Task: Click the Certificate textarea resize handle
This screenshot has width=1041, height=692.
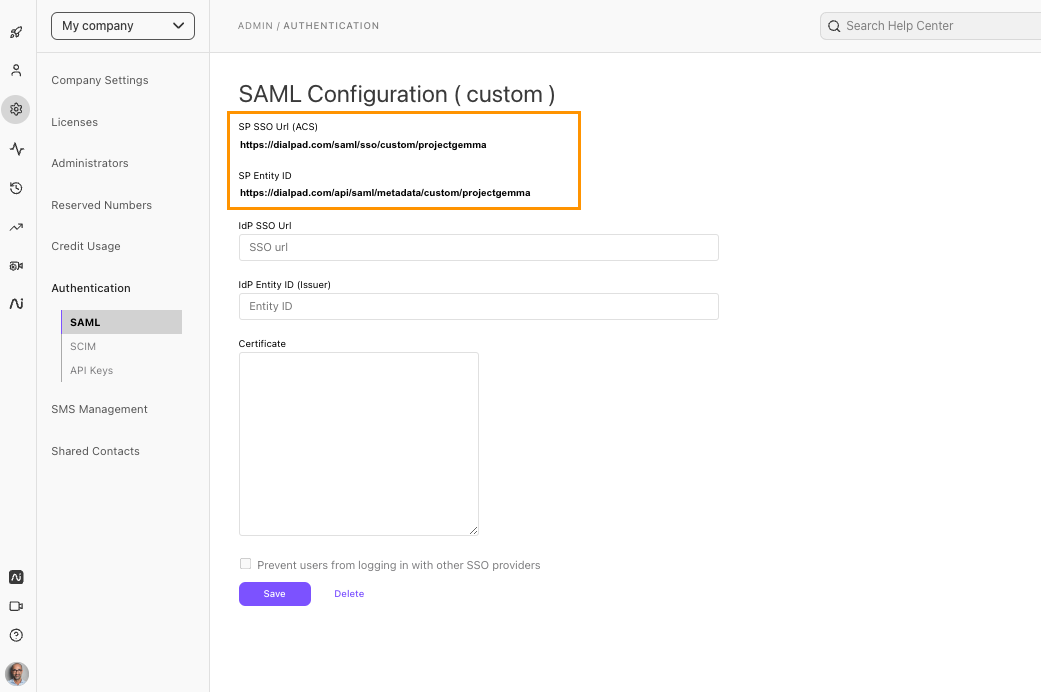Action: point(473,530)
